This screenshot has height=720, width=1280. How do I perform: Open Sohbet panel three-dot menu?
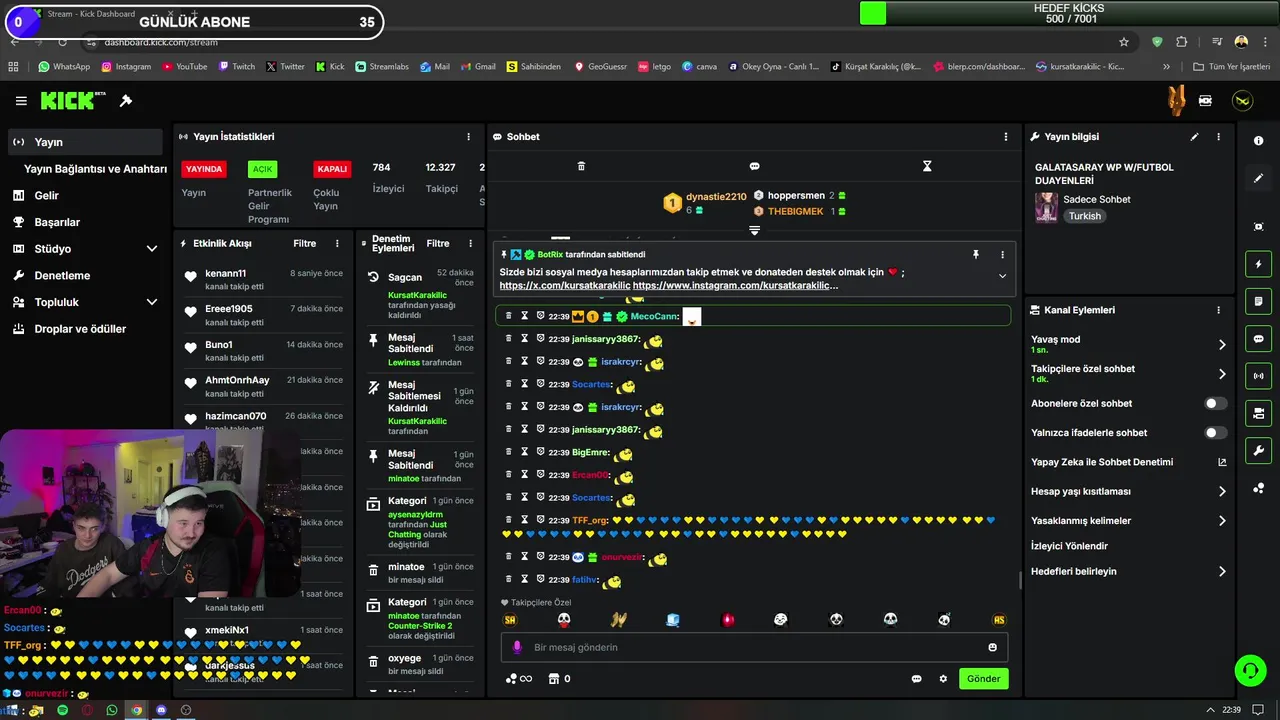1006,137
